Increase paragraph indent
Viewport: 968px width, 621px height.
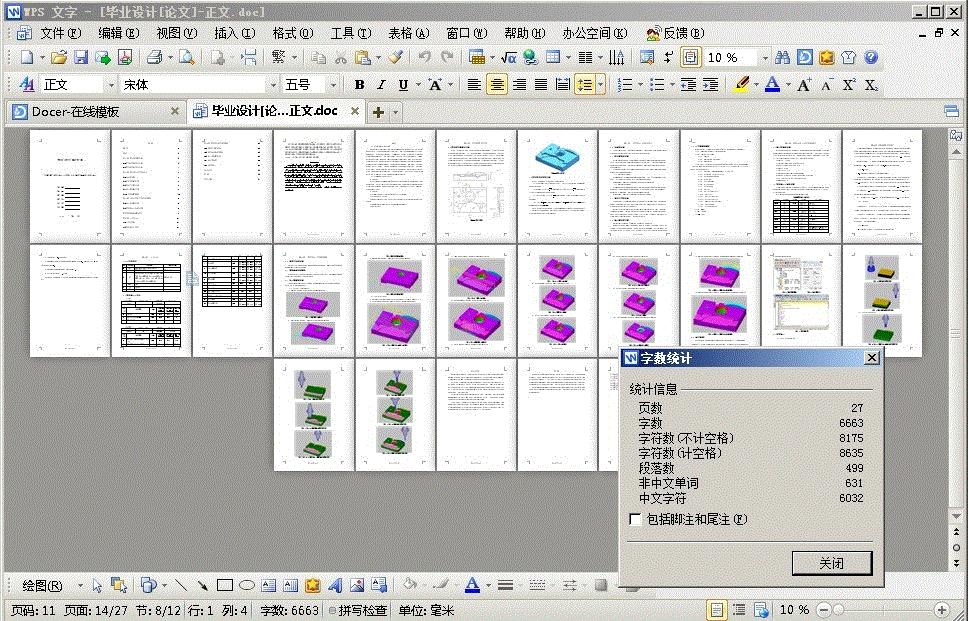tap(711, 85)
